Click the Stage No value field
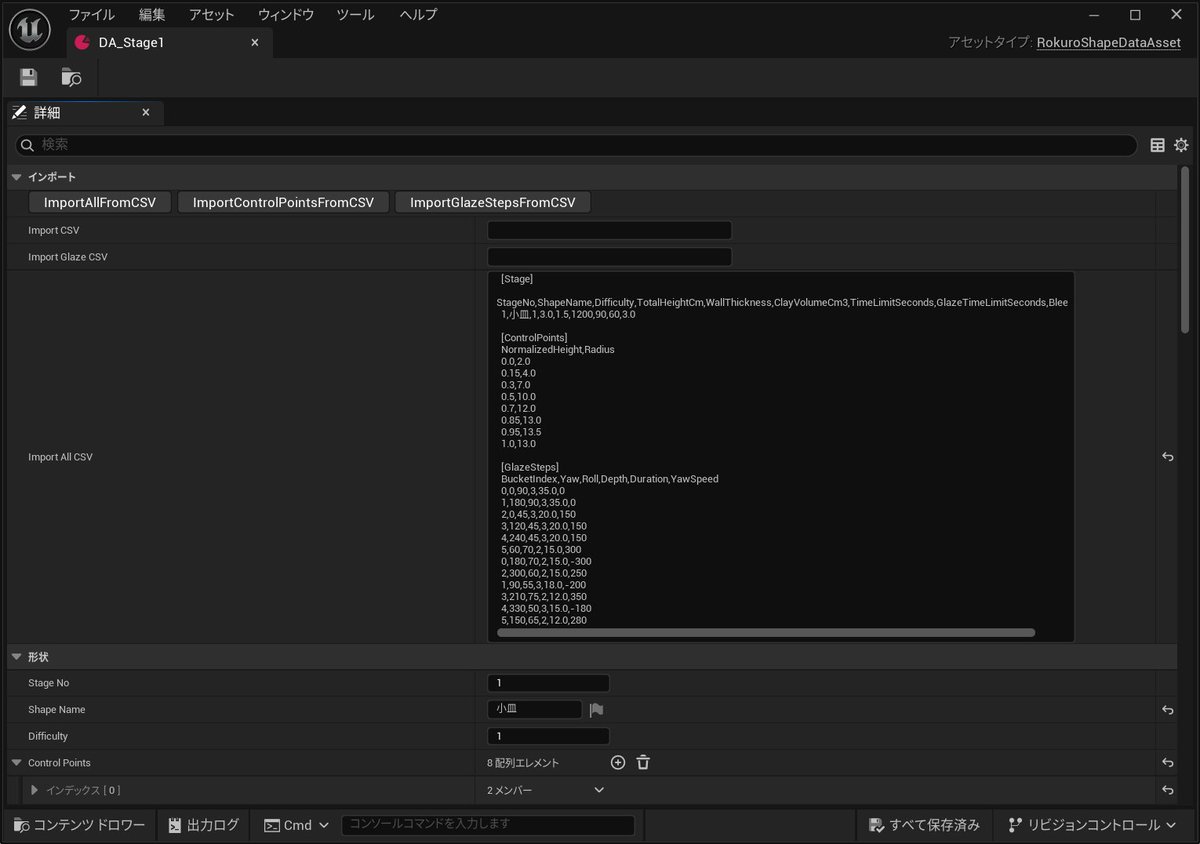1200x844 pixels. 548,683
